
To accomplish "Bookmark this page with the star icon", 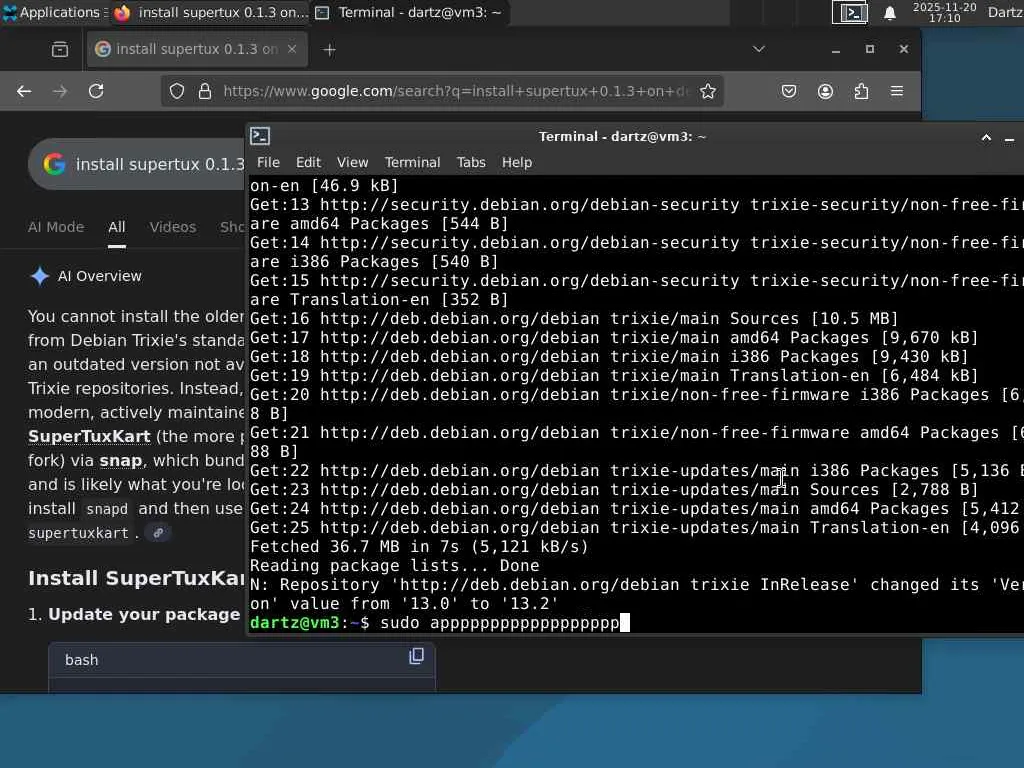I will pos(708,91).
